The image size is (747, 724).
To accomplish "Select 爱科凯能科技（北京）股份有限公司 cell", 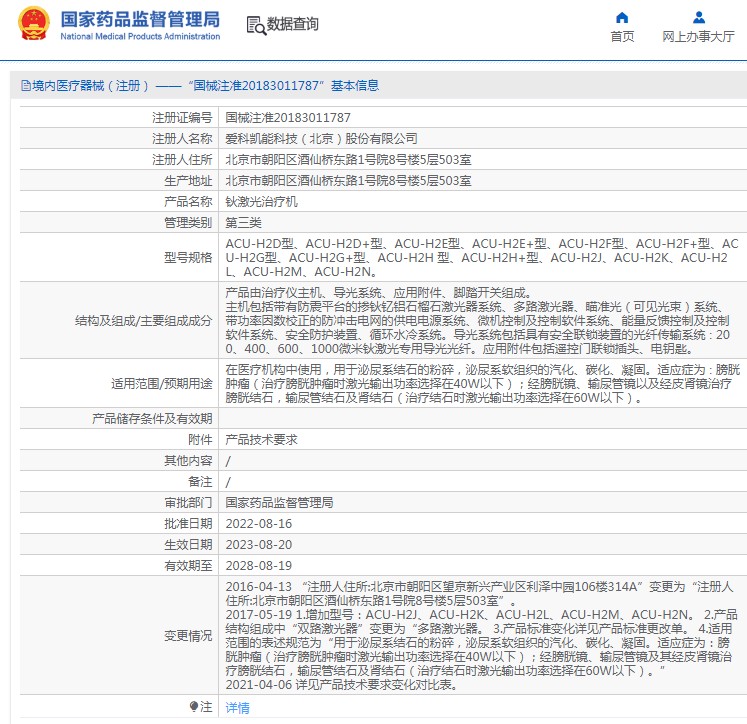I will (321, 139).
